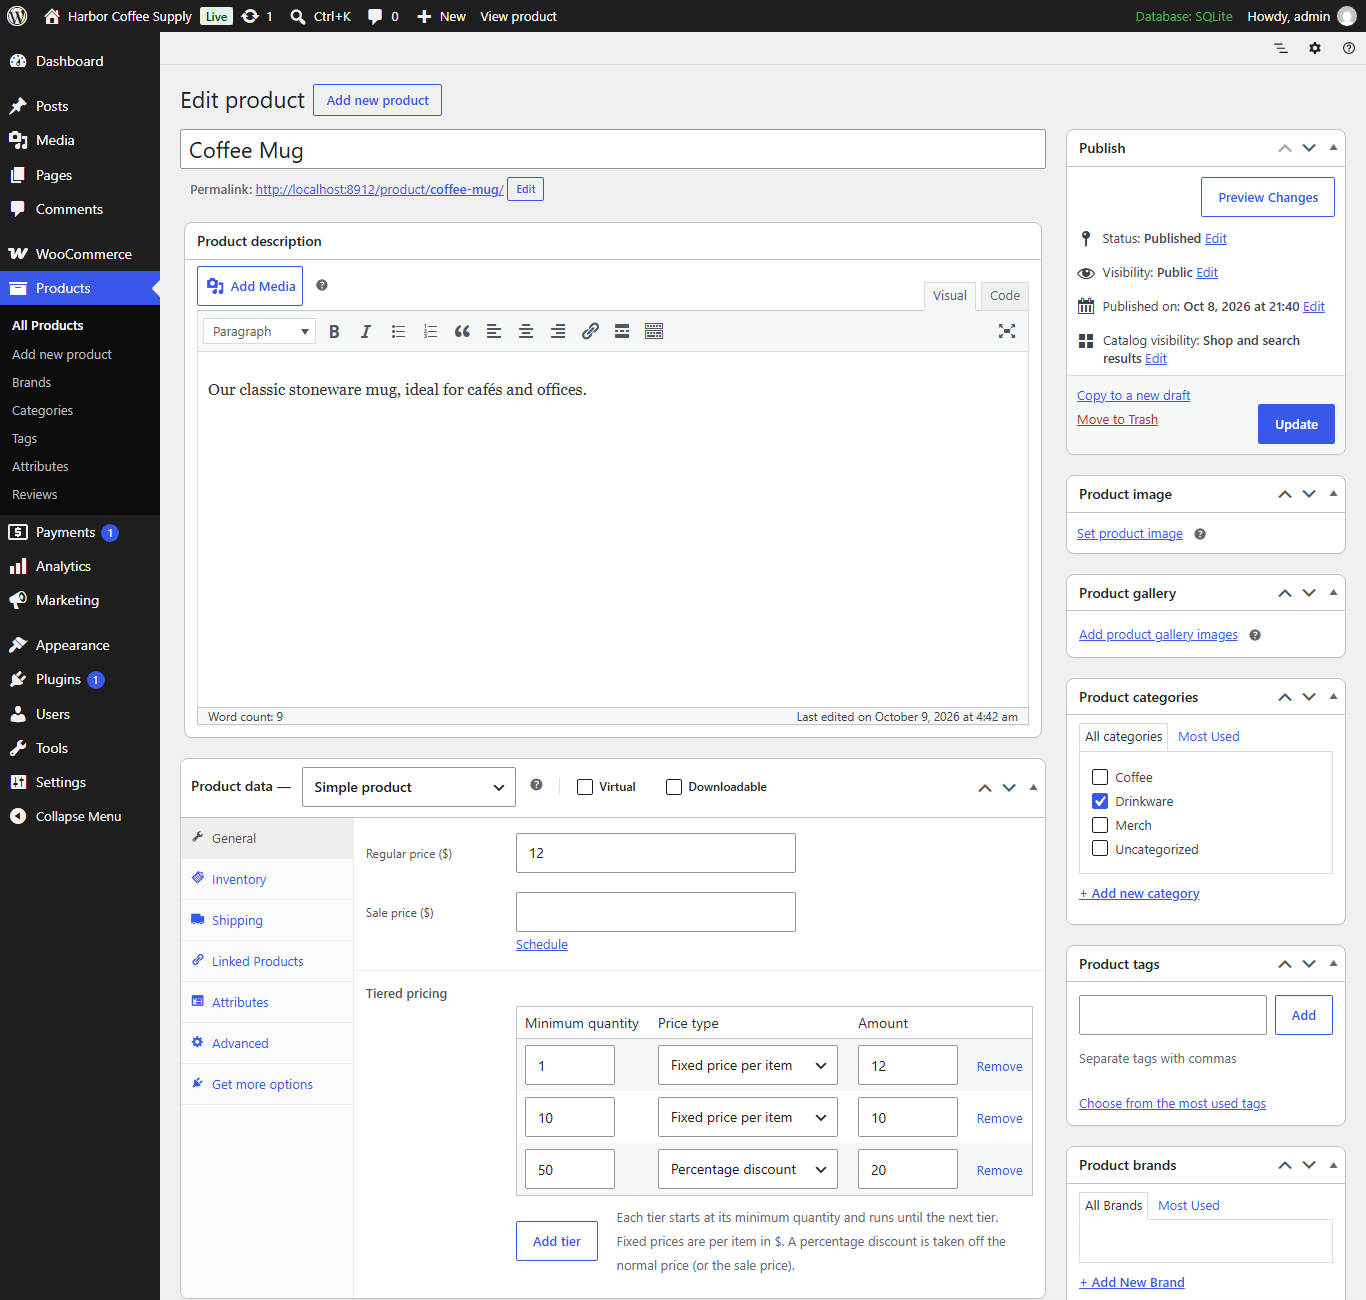Uncheck the Drinkware category
This screenshot has width=1366, height=1300.
1100,801
